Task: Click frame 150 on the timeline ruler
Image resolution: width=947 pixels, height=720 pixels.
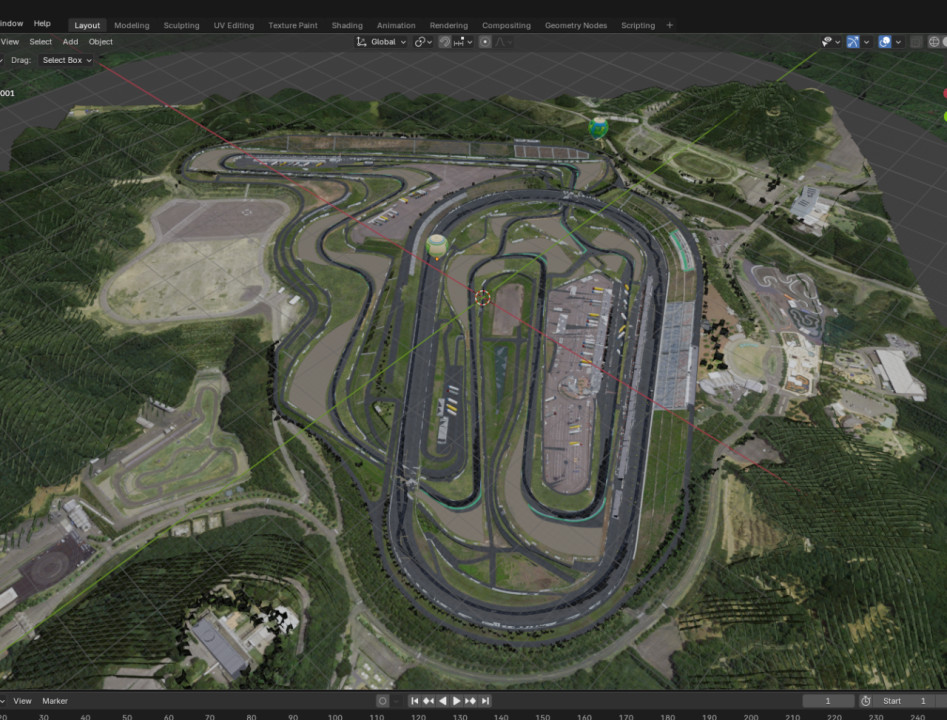Action: pos(543,716)
